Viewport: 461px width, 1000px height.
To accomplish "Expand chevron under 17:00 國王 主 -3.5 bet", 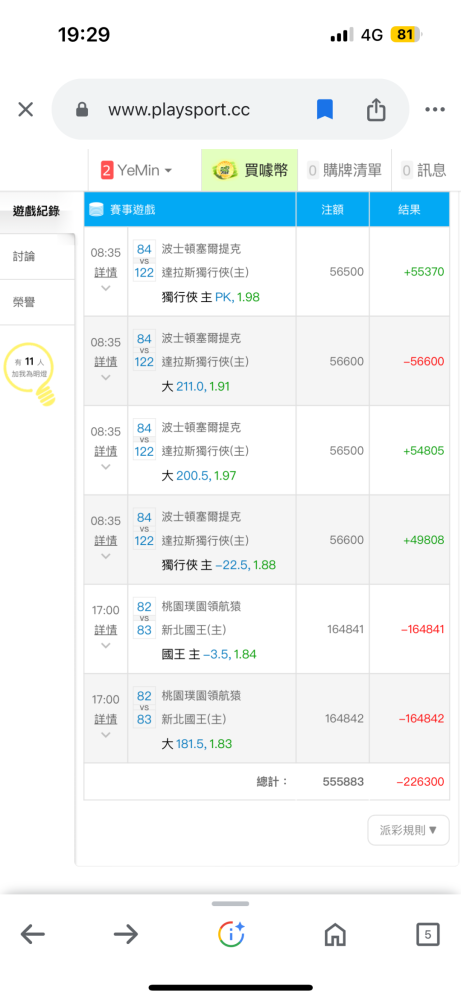I will (x=106, y=645).
